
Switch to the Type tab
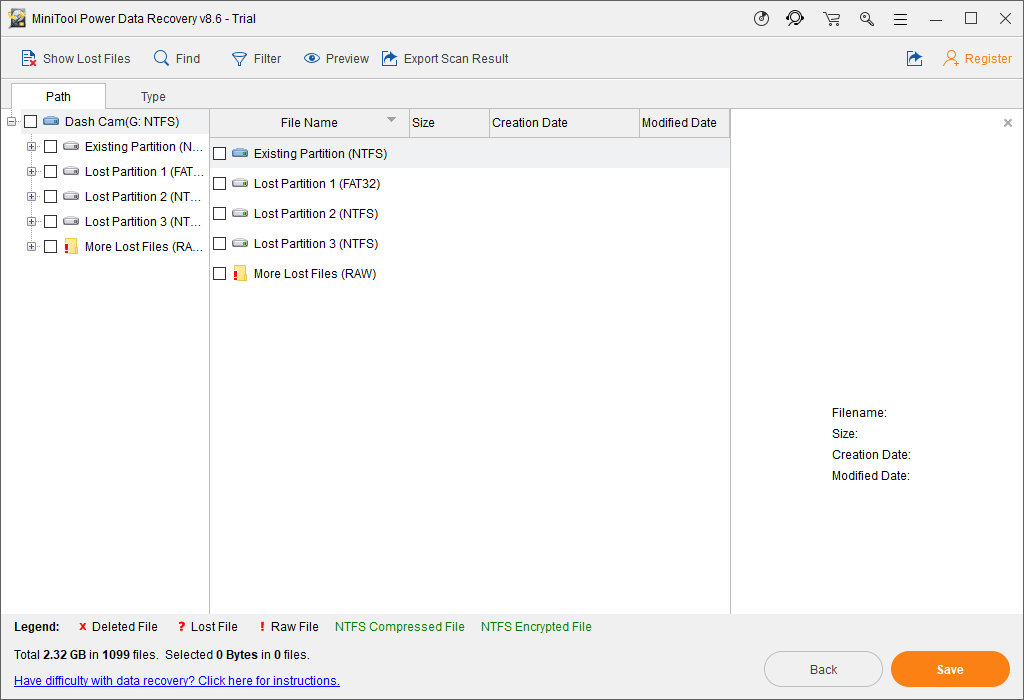(153, 97)
